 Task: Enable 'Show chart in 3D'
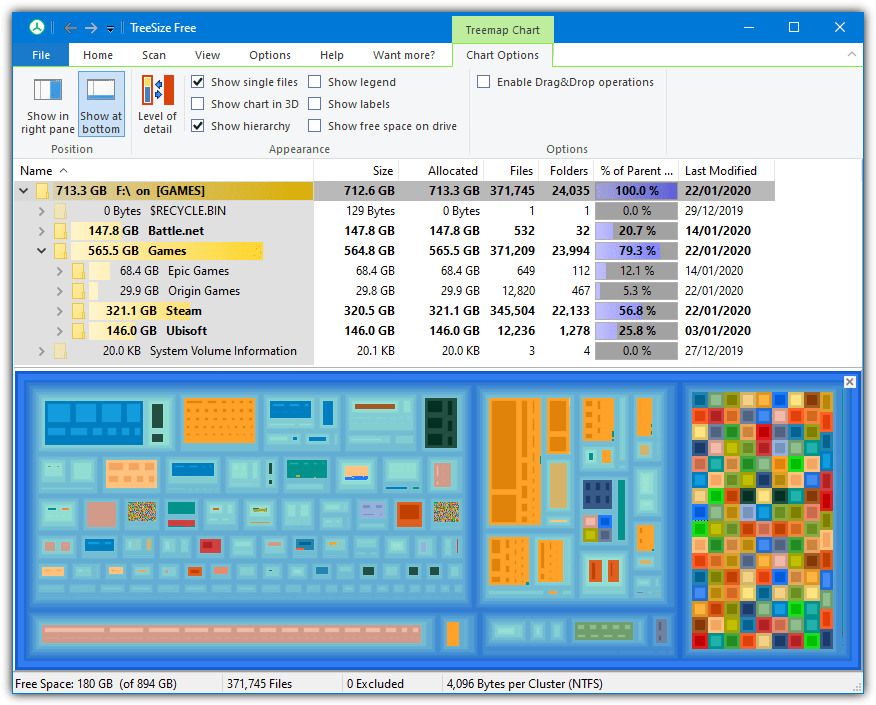coord(198,103)
